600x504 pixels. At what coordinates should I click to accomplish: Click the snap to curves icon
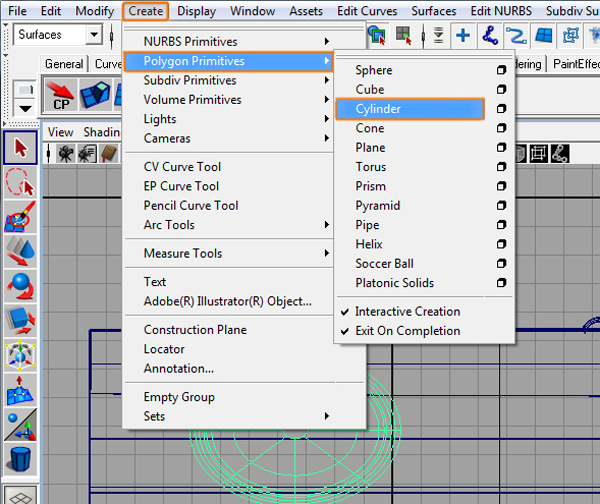coord(490,36)
